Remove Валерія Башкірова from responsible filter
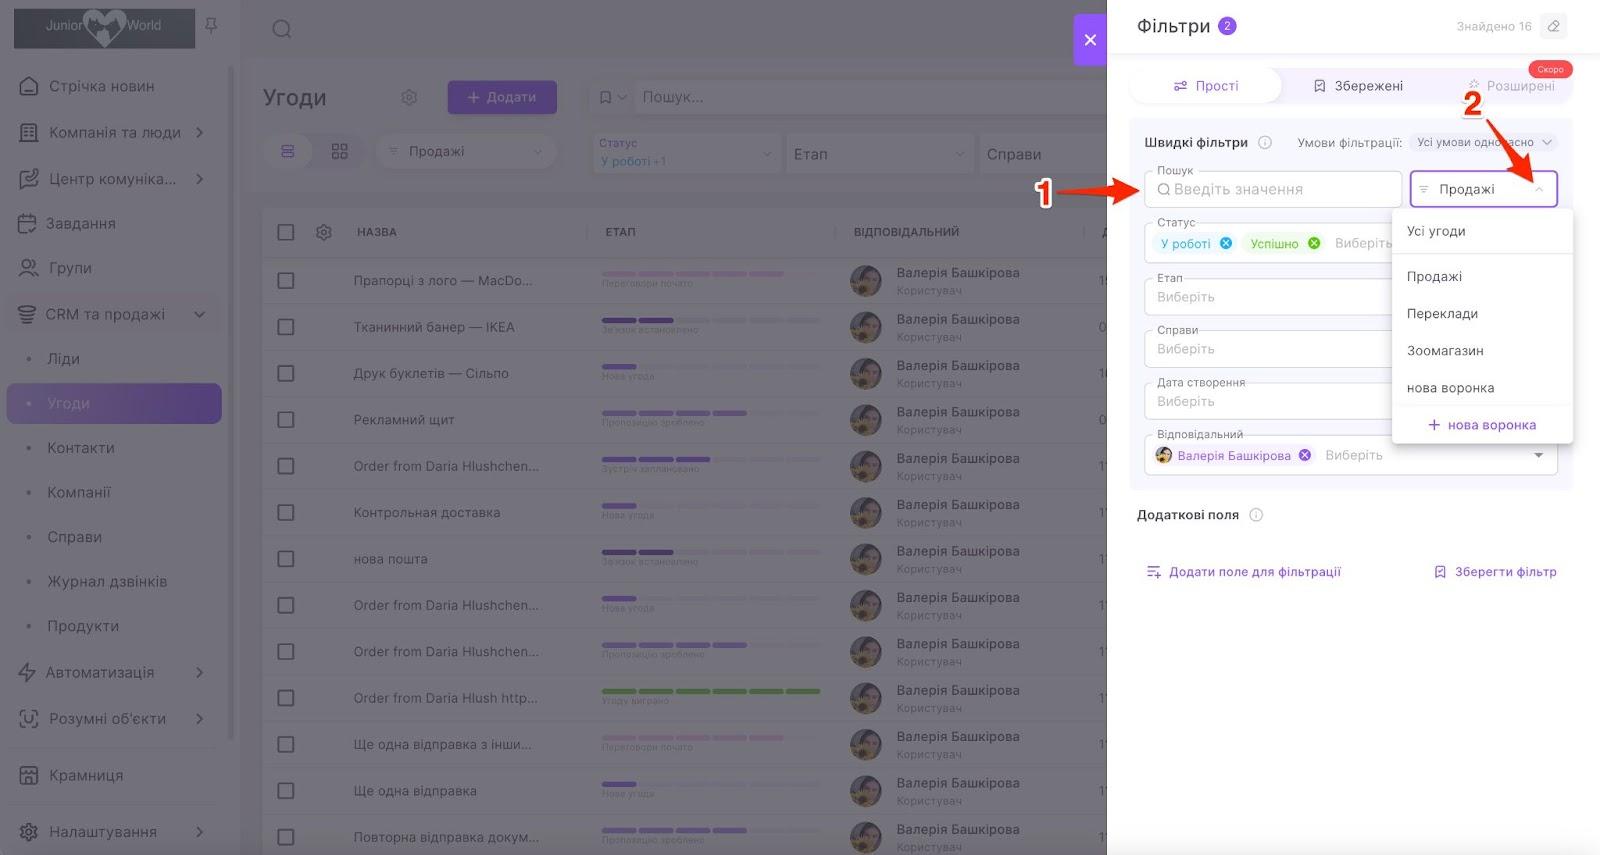Image resolution: width=1600 pixels, height=855 pixels. click(x=1305, y=455)
